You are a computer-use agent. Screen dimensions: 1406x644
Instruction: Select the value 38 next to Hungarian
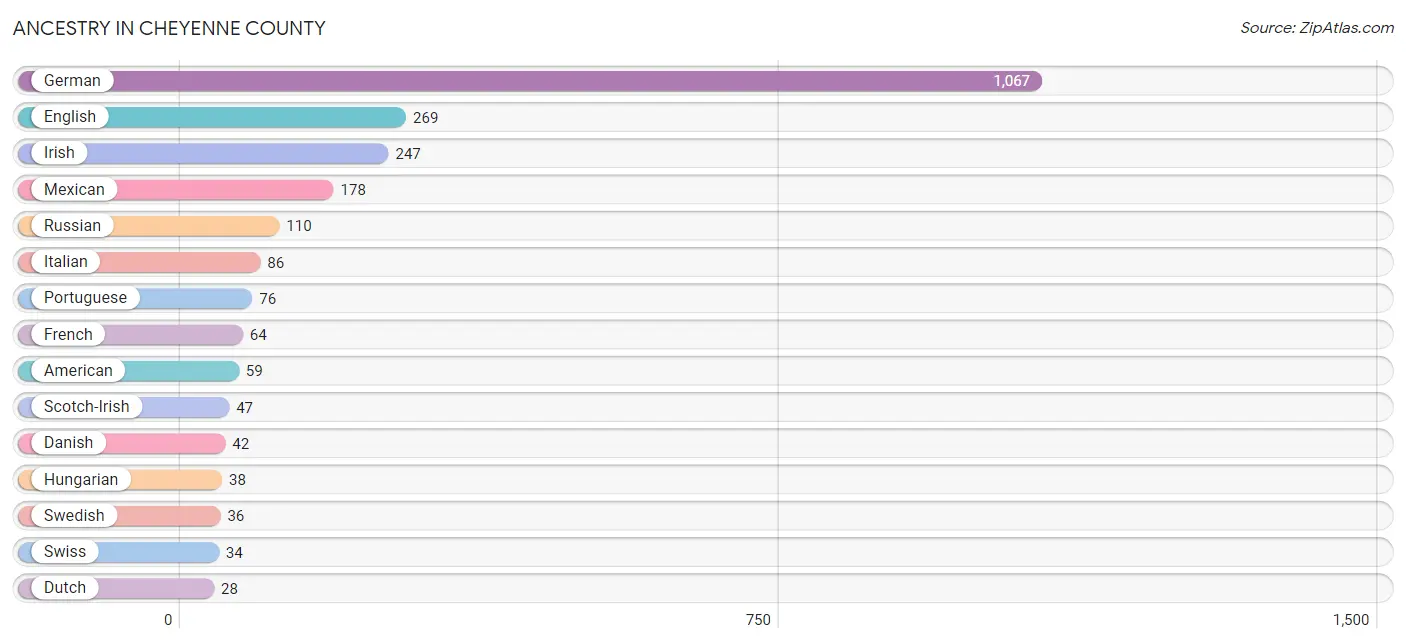point(237,480)
